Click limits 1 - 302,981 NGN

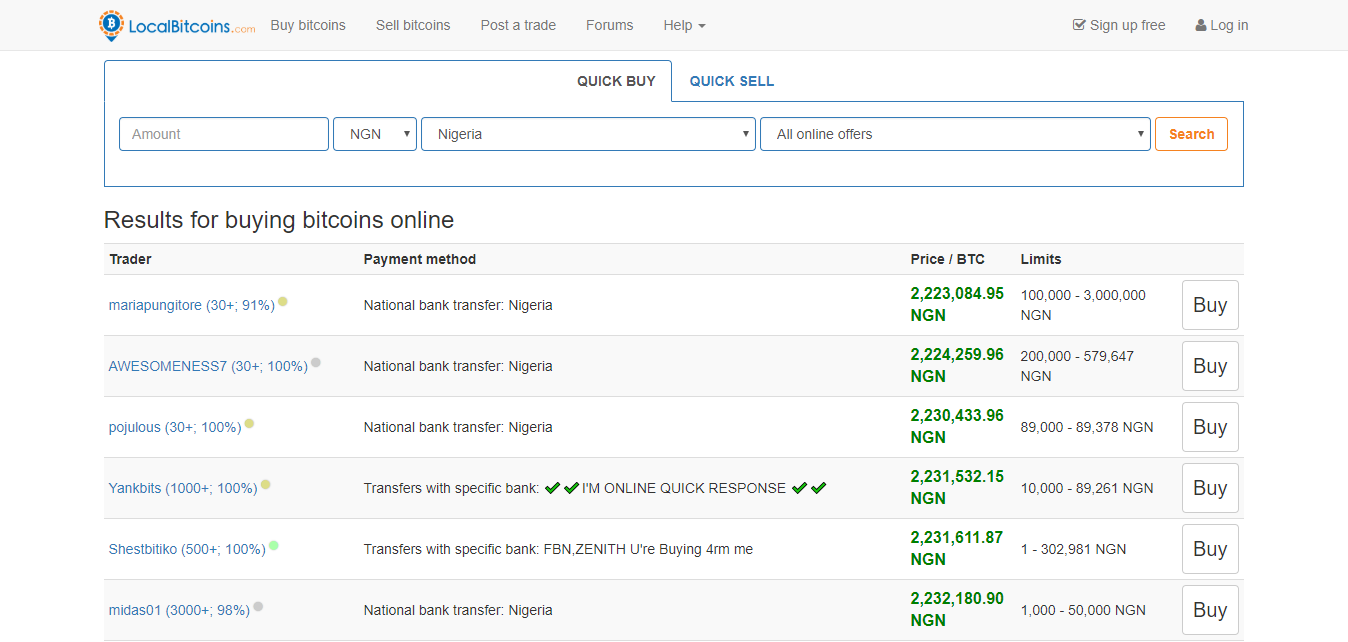coord(1073,549)
